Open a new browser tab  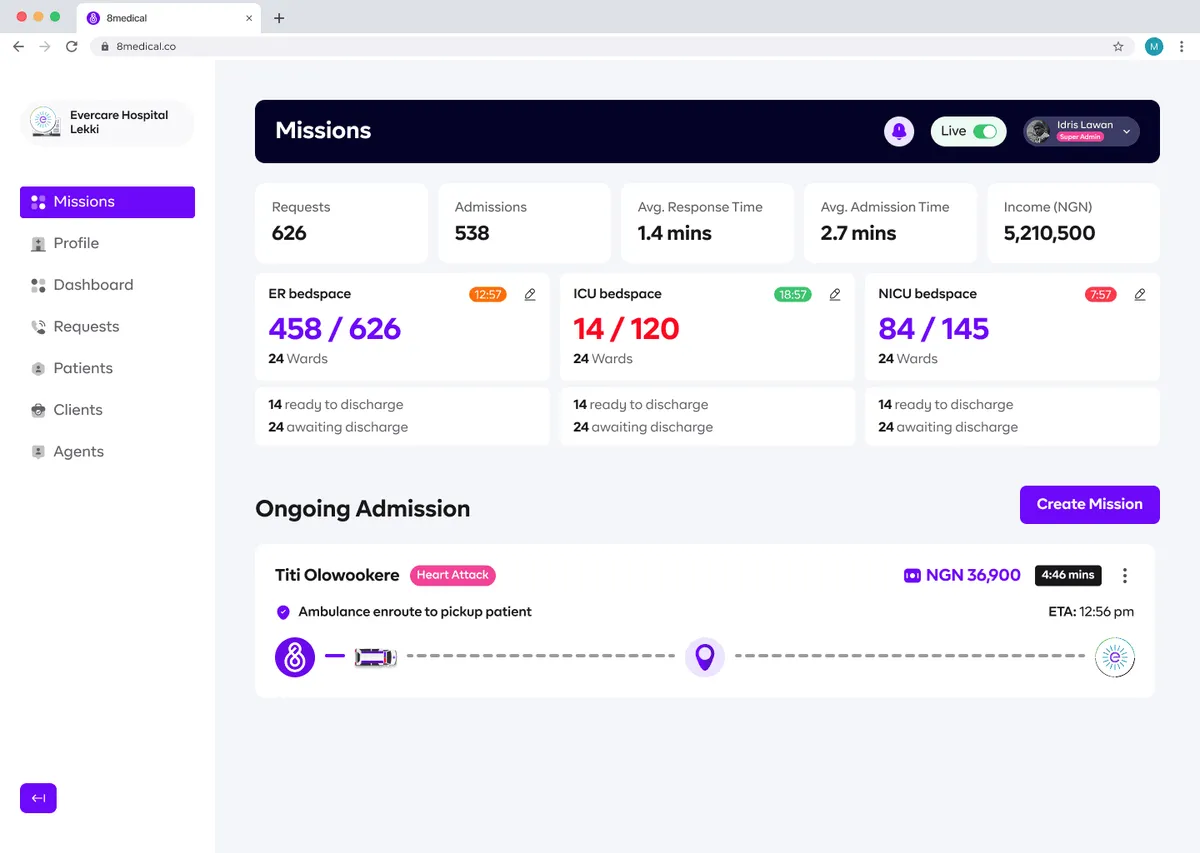[279, 18]
